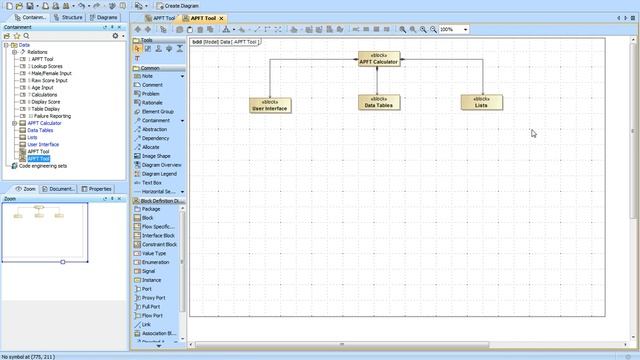Click the APFT Calculator block in diagram
Viewport: 640px width, 360px height.
[x=379, y=59]
